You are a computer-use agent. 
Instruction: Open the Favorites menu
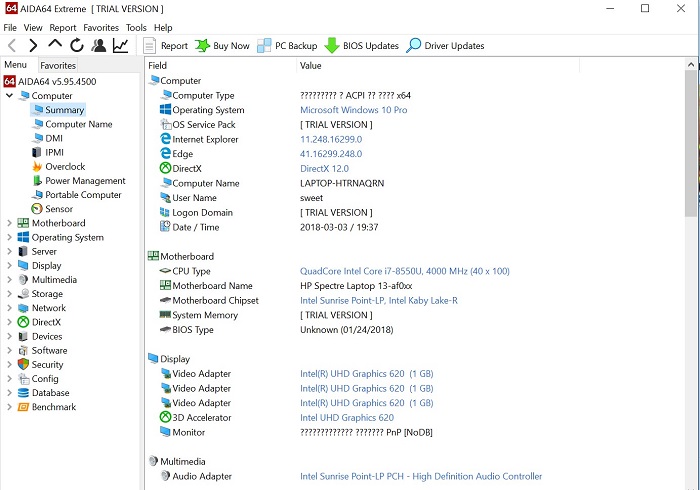coord(101,28)
